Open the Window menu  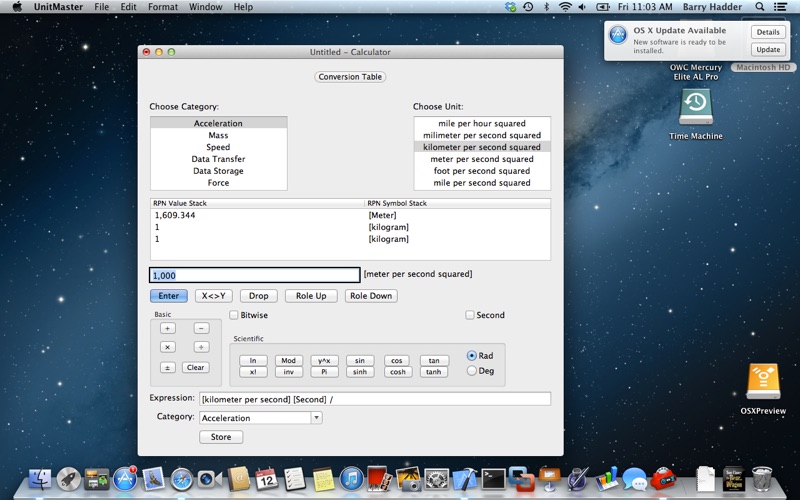click(x=206, y=7)
